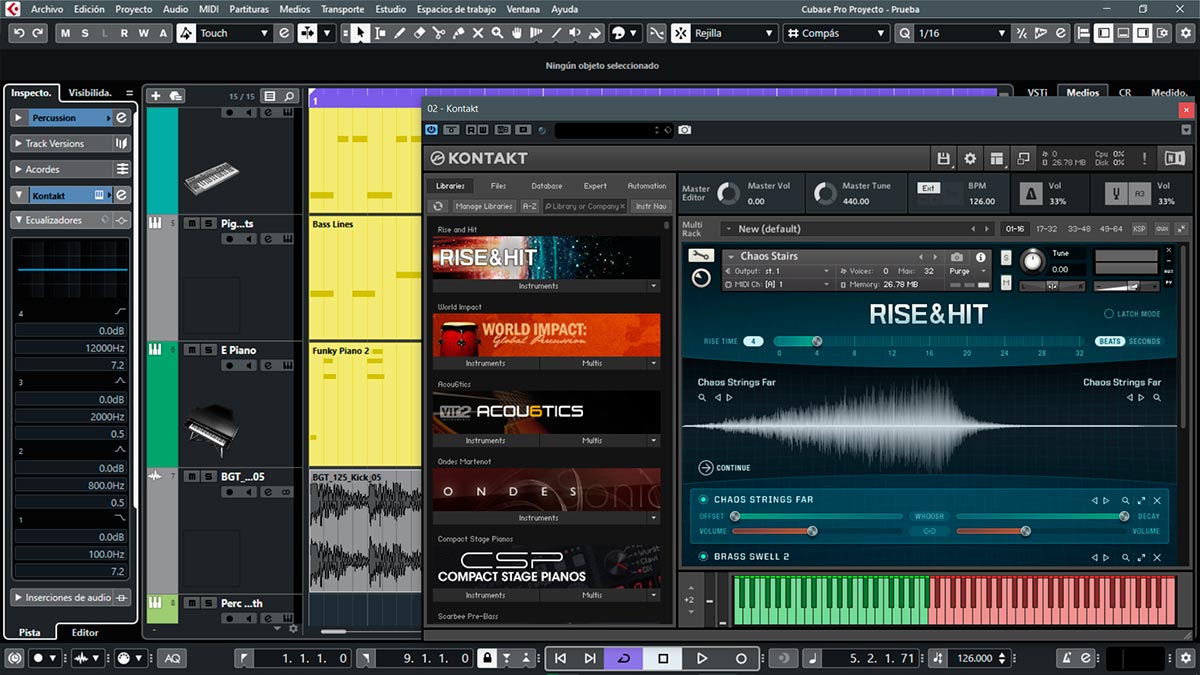The height and width of the screenshot is (675, 1200).
Task: Click the CONTINUE link in Rise & Hit
Action: point(725,467)
